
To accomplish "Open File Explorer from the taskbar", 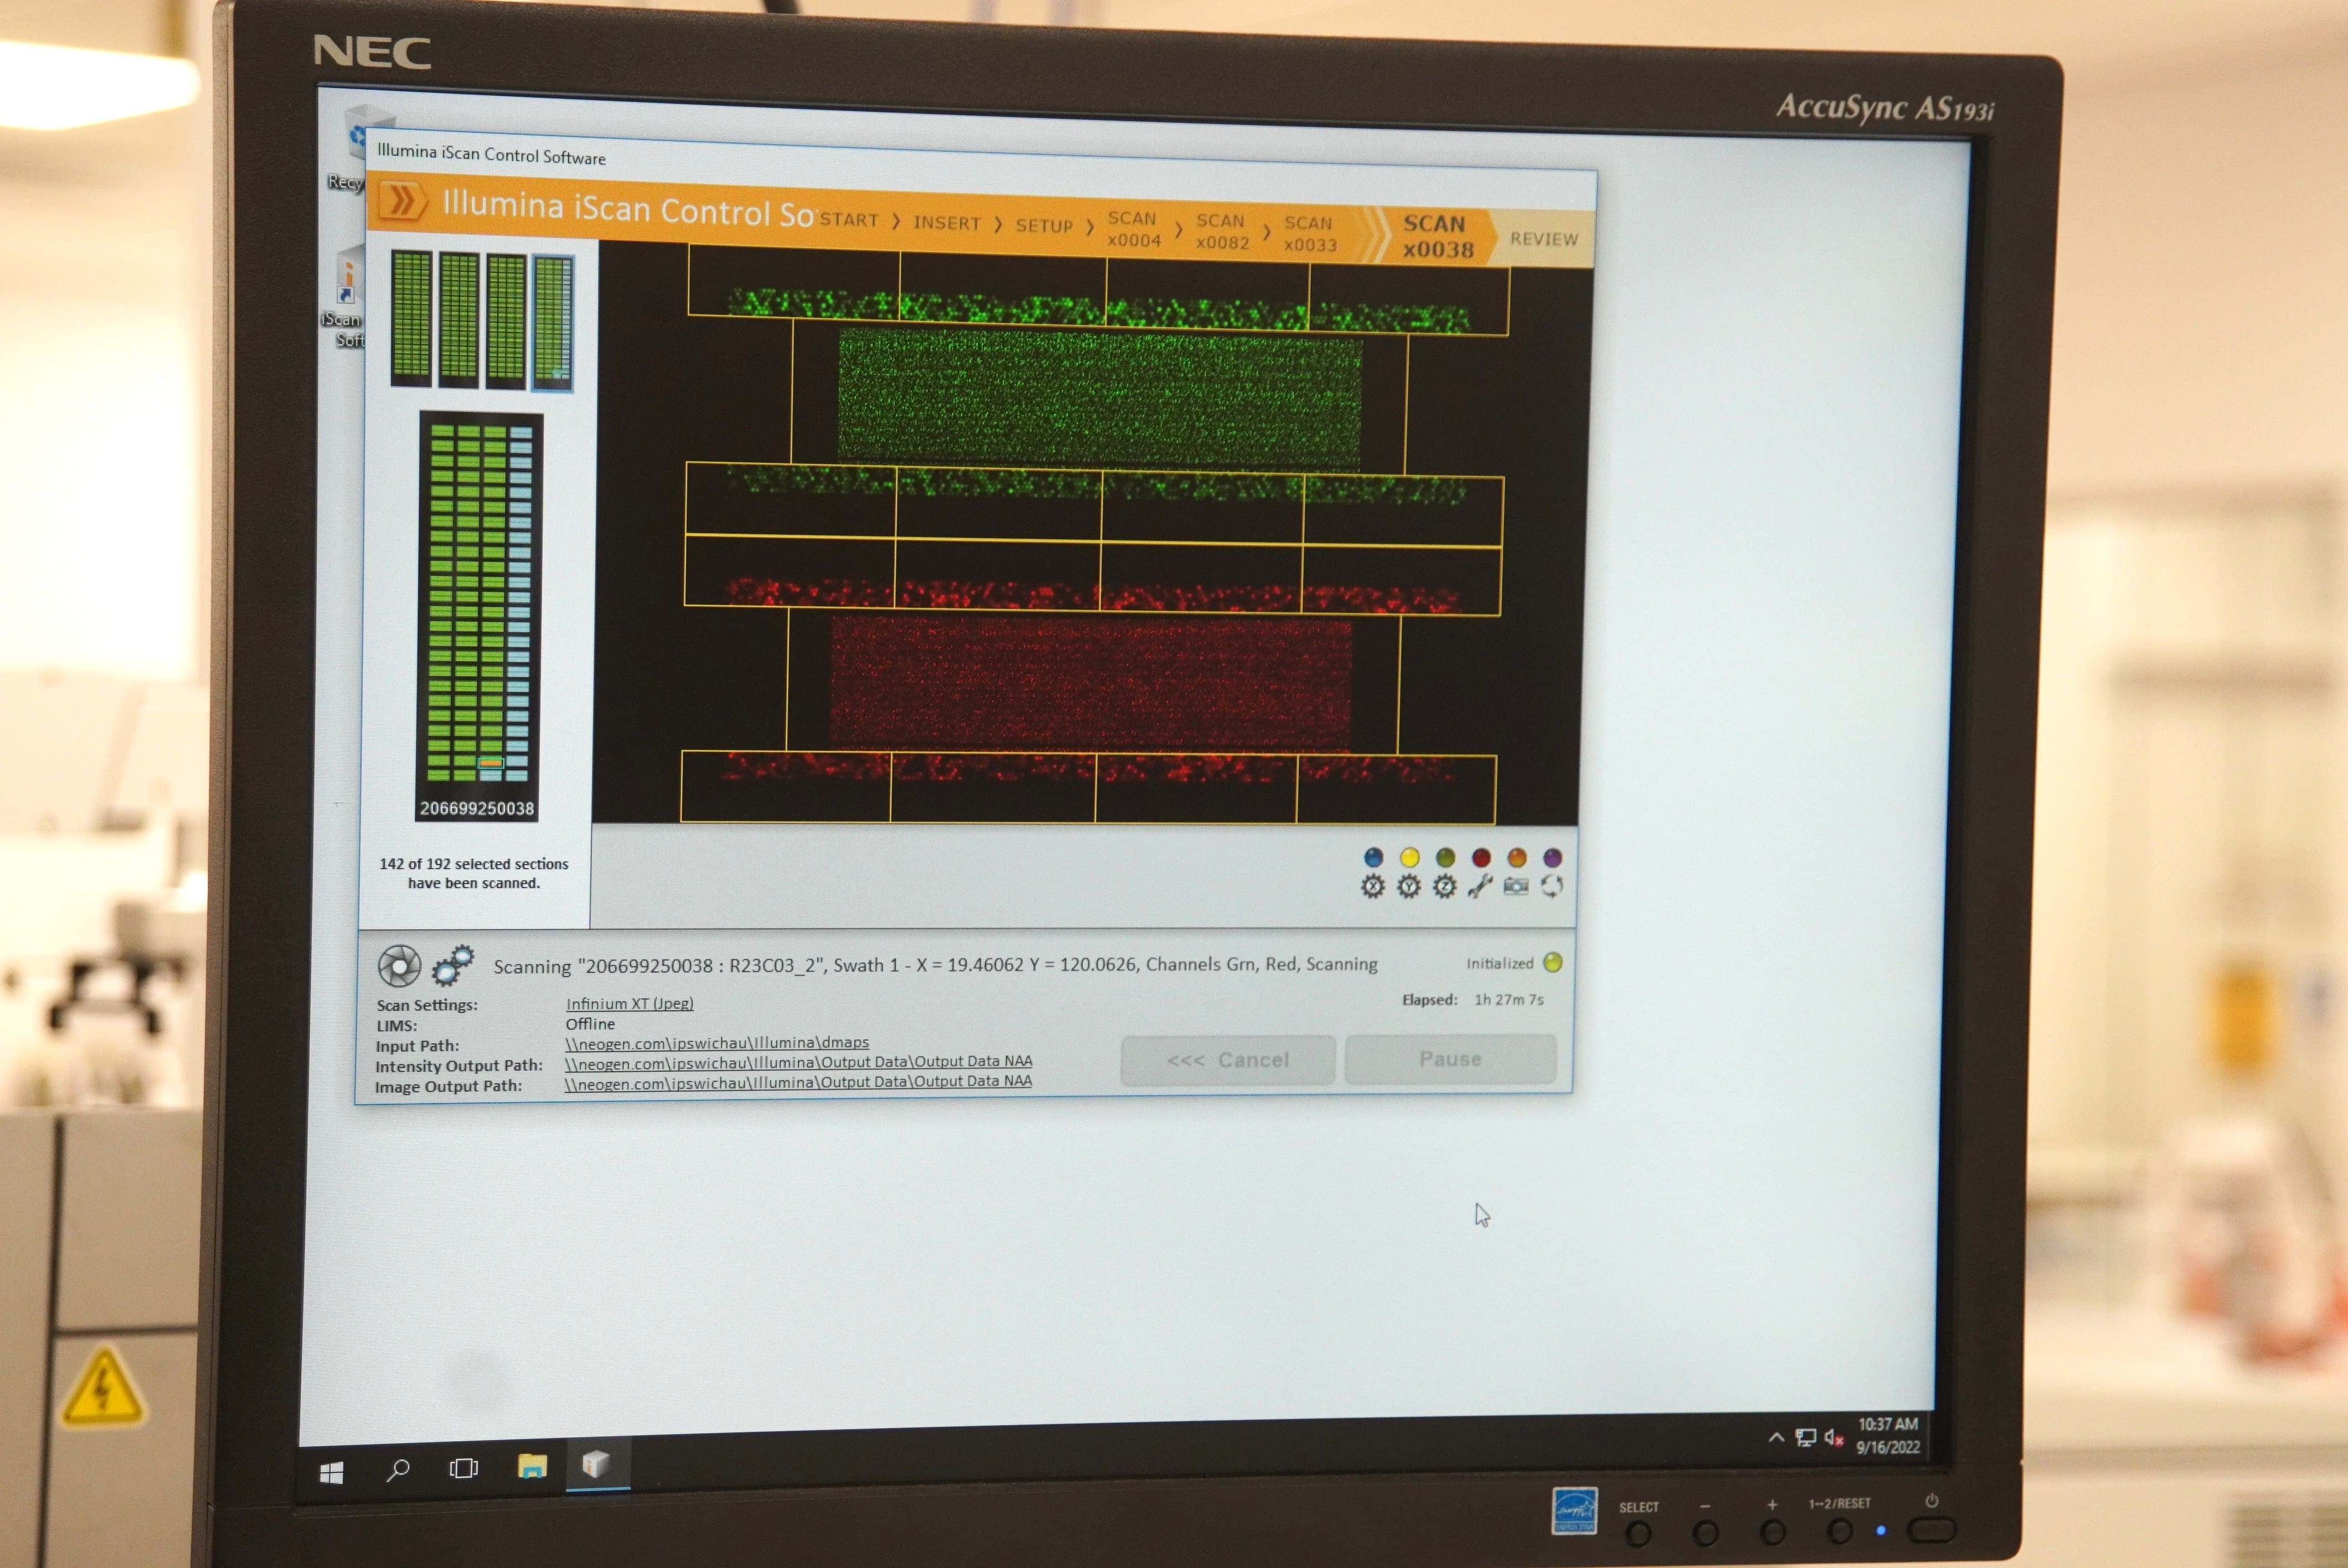I will point(532,1466).
